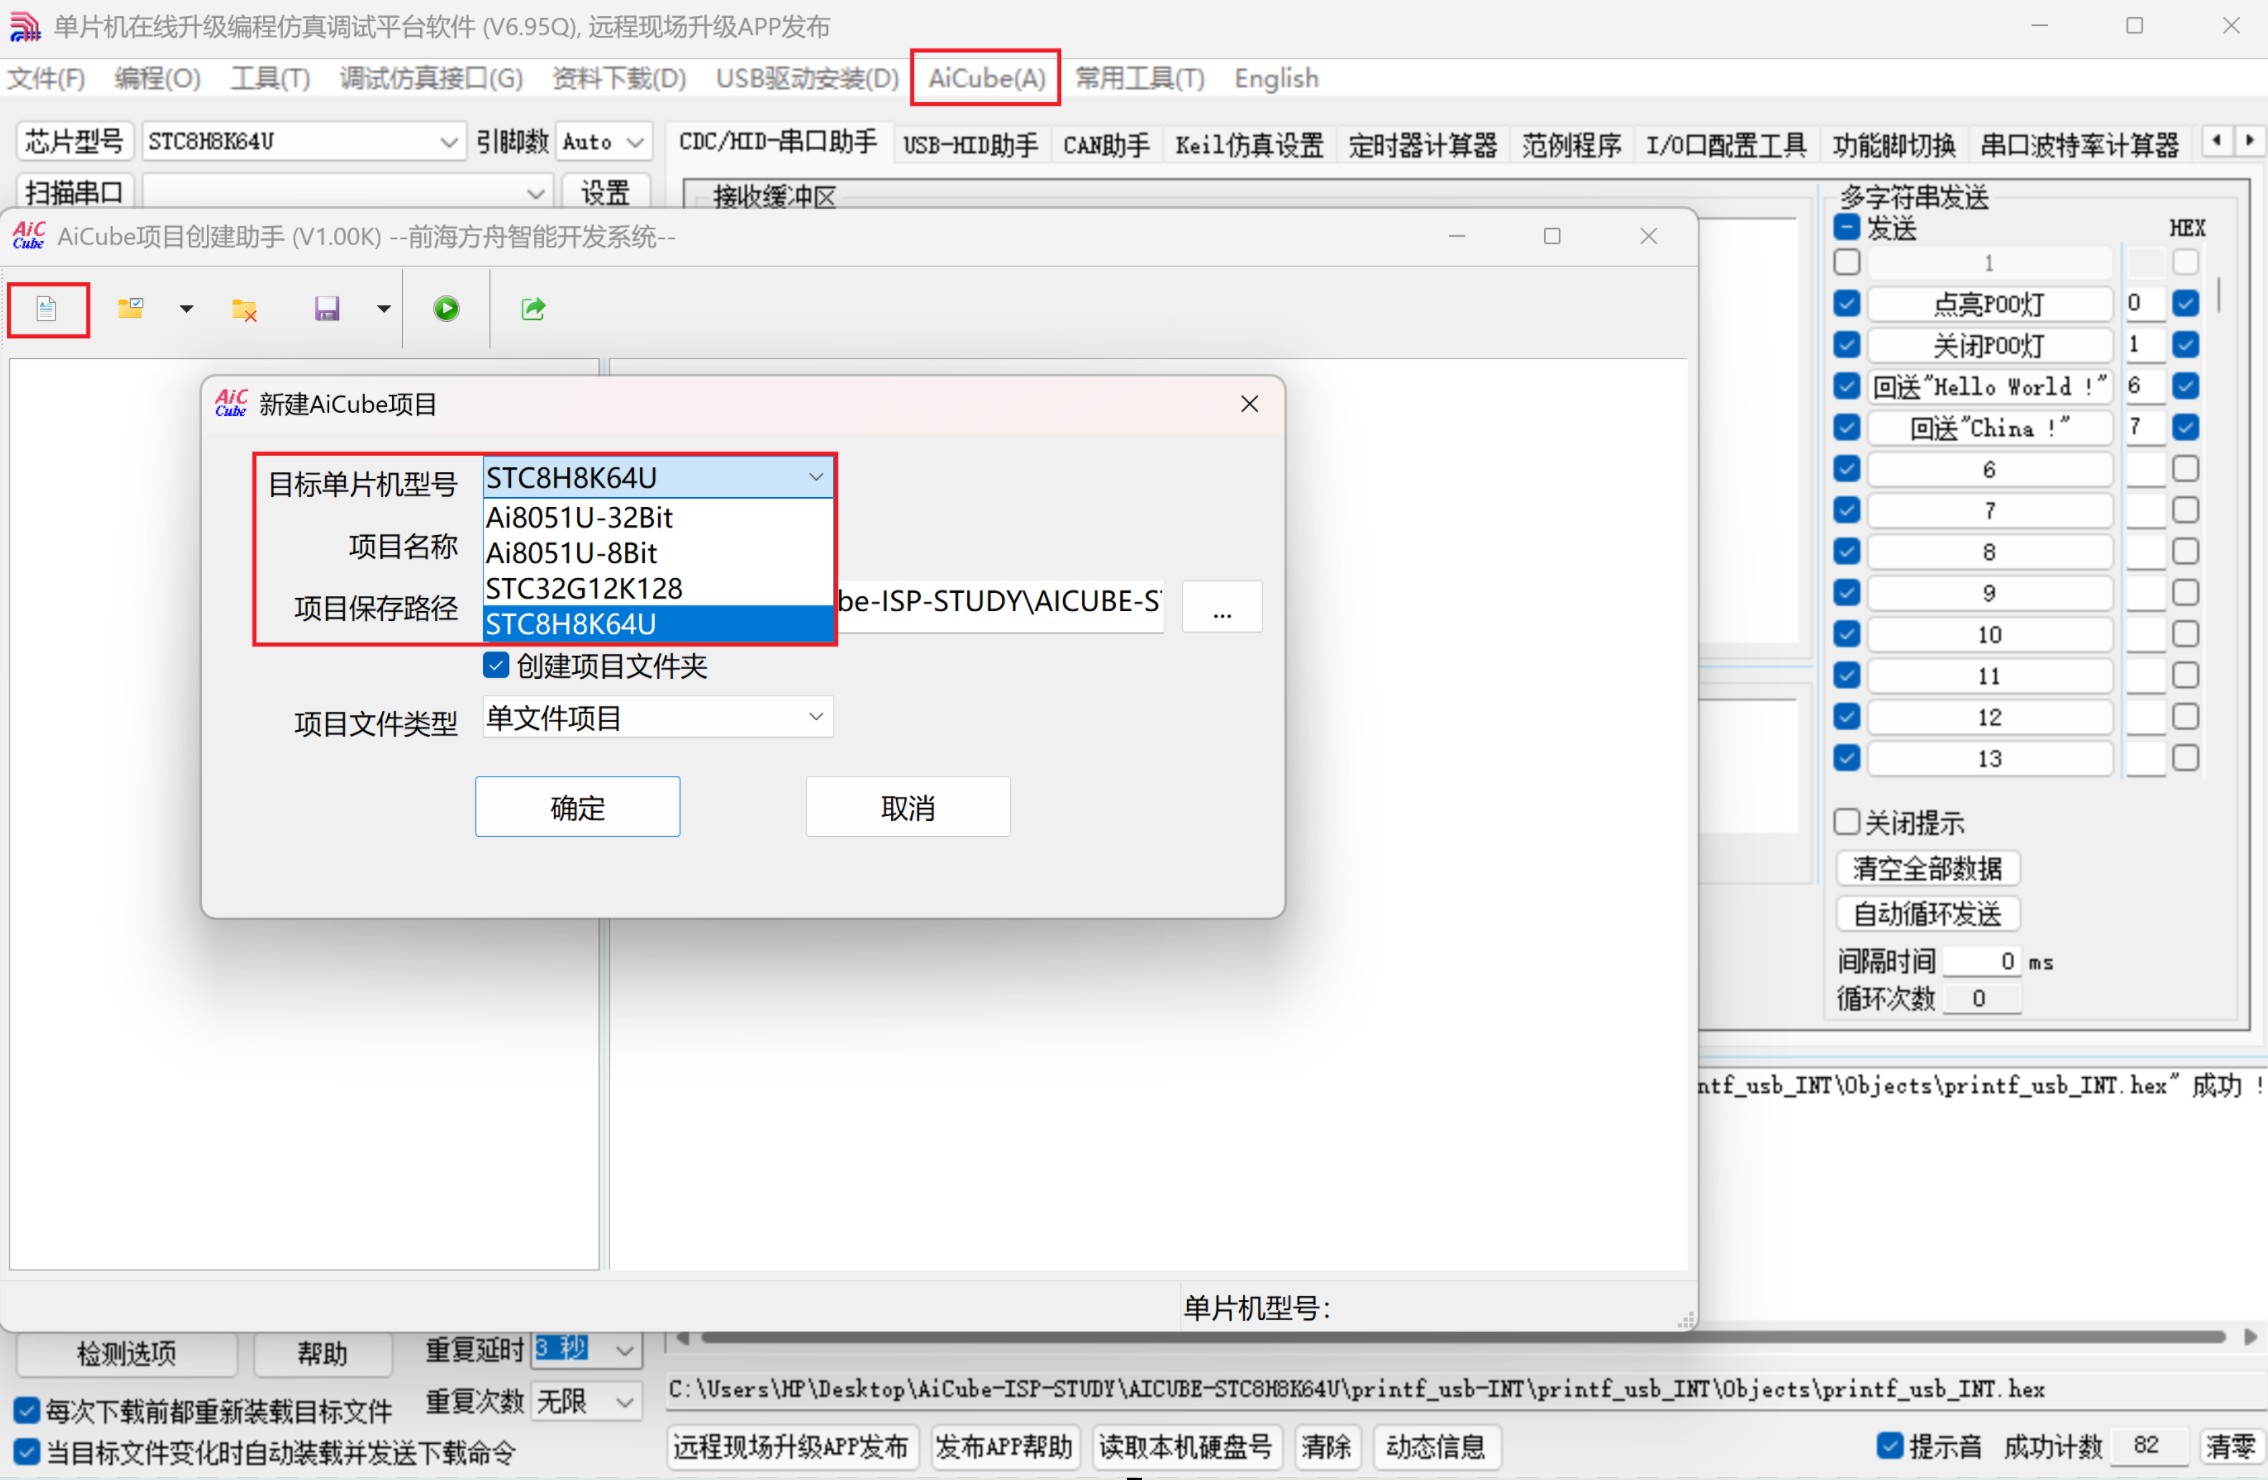Open the dropdown arrow beside save icon
The image size is (2268, 1480).
pyautogui.click(x=384, y=309)
